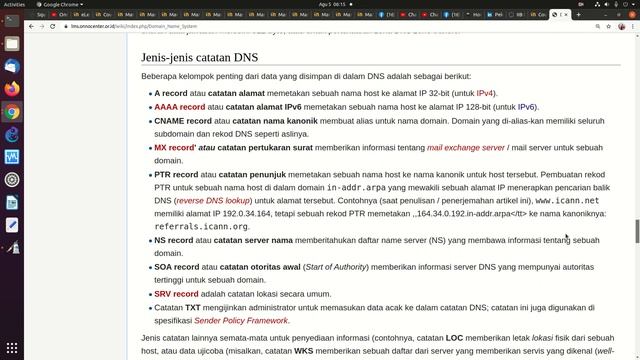Open the power indicator in the top bar
Screen dimensions: 640x360
click(625, 4)
